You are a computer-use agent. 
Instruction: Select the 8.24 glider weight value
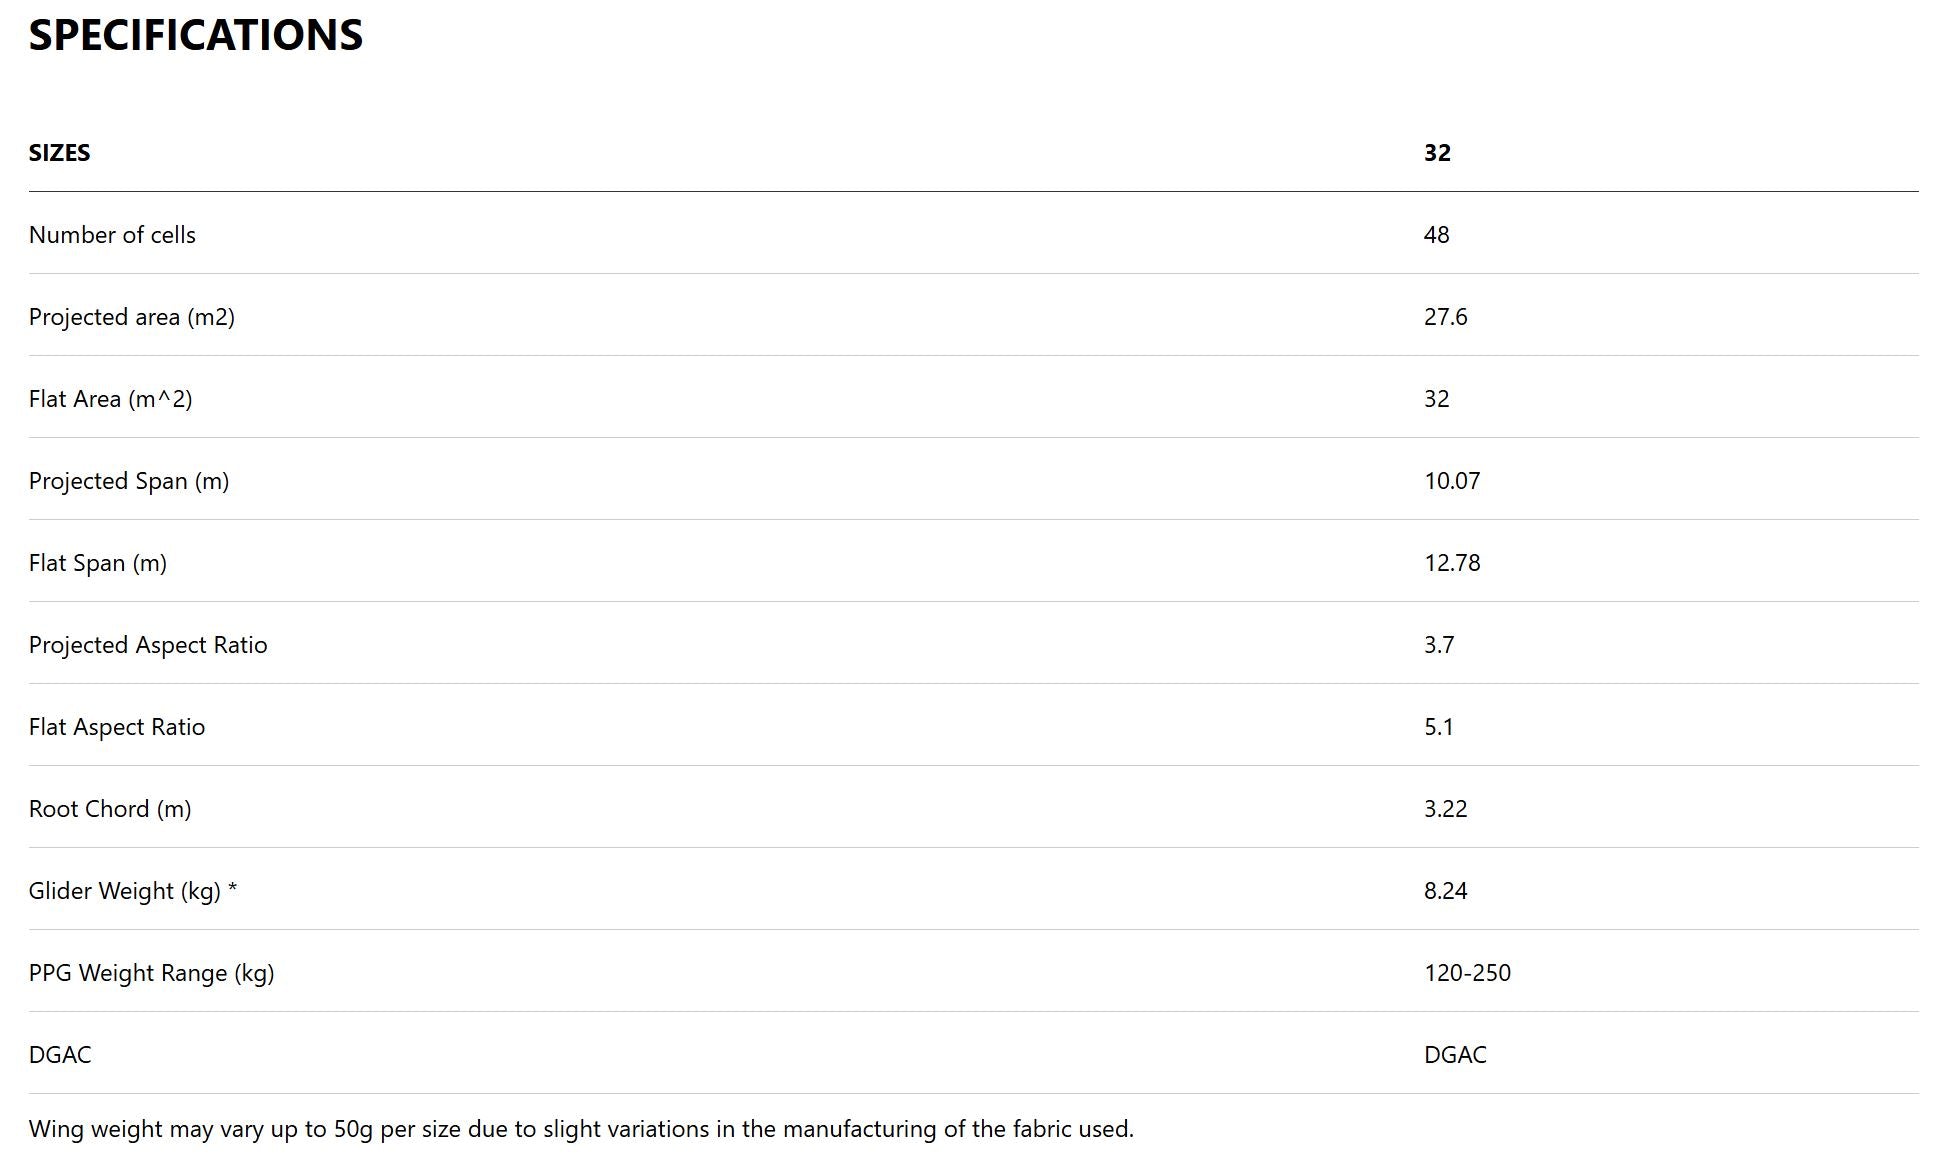point(1445,891)
